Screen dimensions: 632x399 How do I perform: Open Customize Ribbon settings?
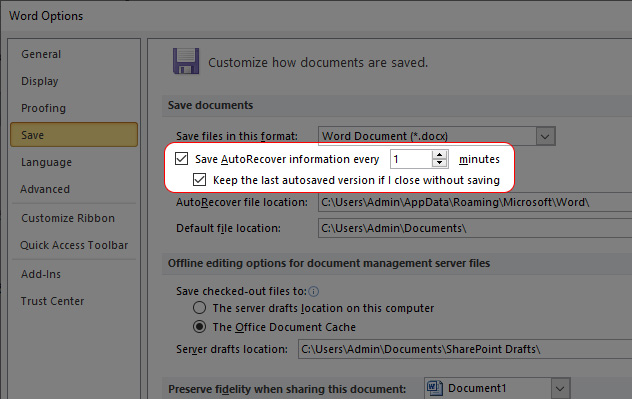(x=68, y=218)
